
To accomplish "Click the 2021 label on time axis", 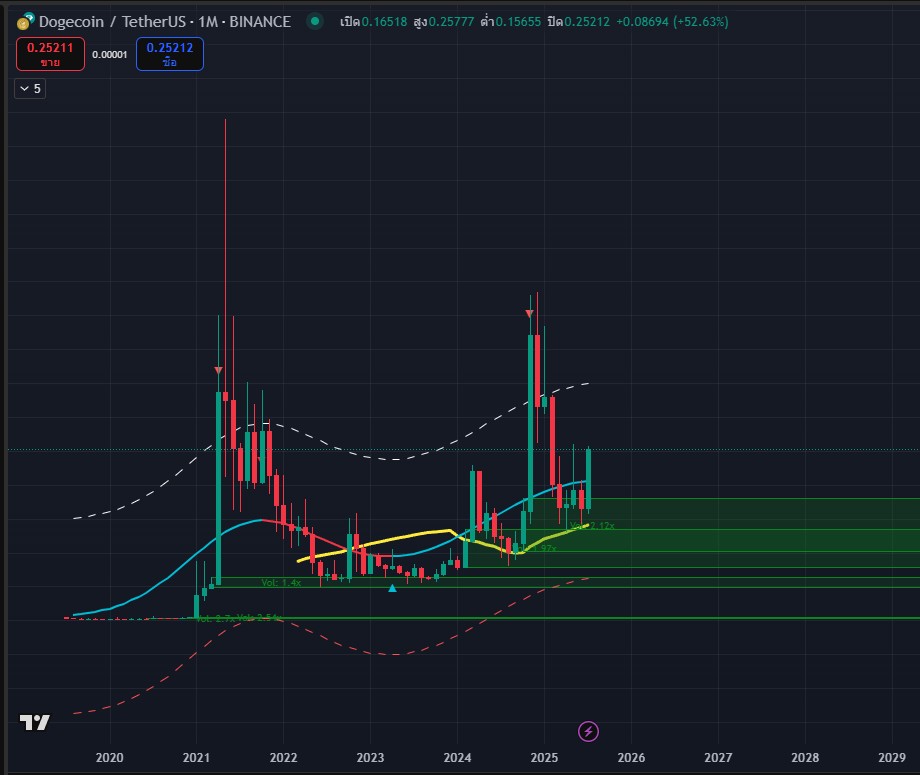I will click(x=197, y=757).
